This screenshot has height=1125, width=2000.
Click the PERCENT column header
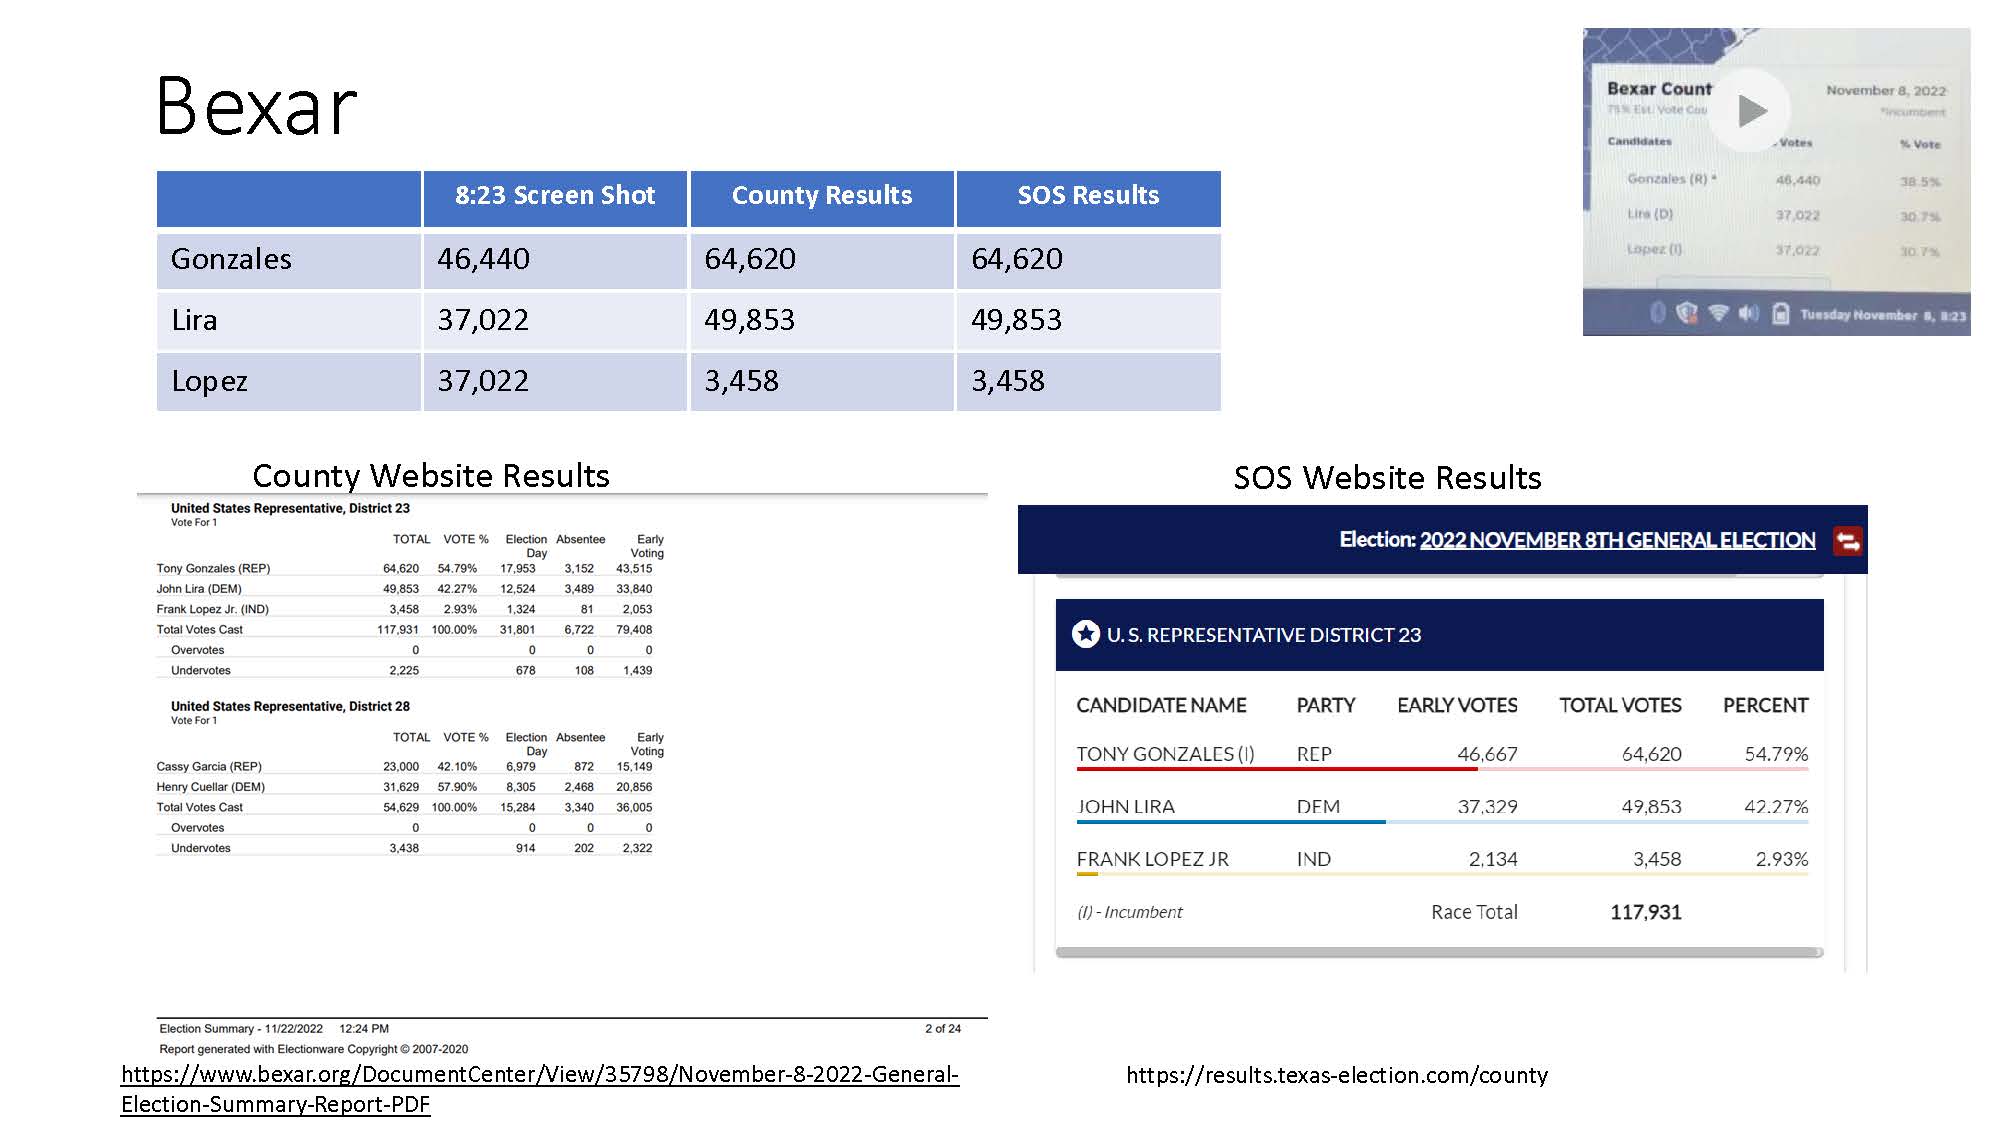pos(1765,705)
